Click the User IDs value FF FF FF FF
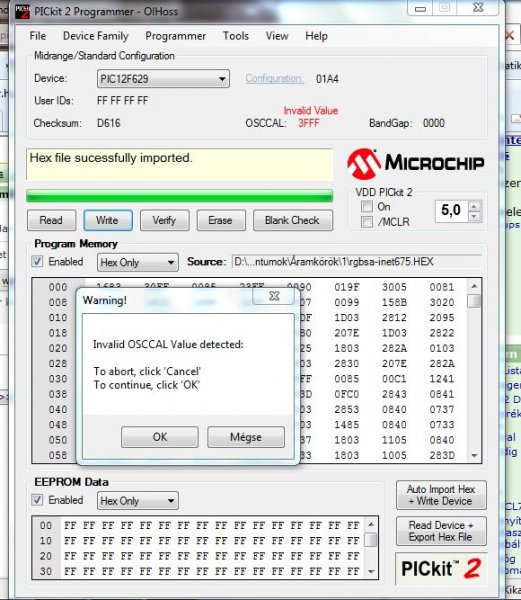The width and height of the screenshot is (521, 600). pos(122,101)
